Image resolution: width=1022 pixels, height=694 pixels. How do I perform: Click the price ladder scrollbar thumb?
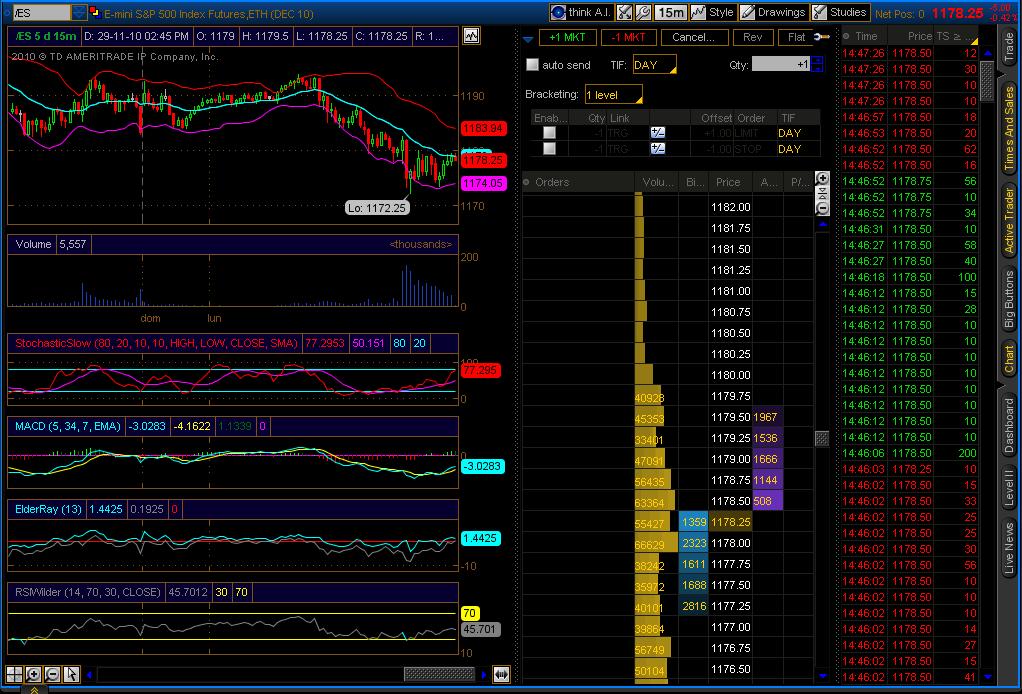pyautogui.click(x=823, y=439)
